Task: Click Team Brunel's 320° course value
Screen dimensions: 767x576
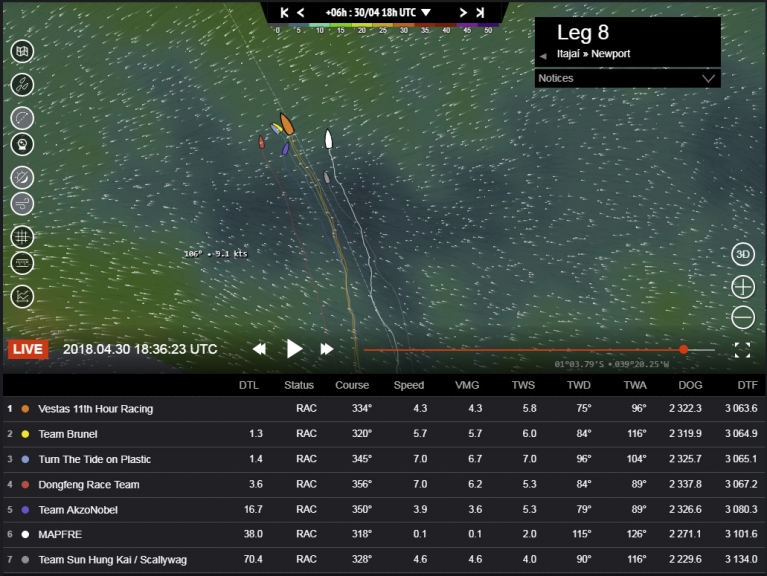Action: click(361, 434)
